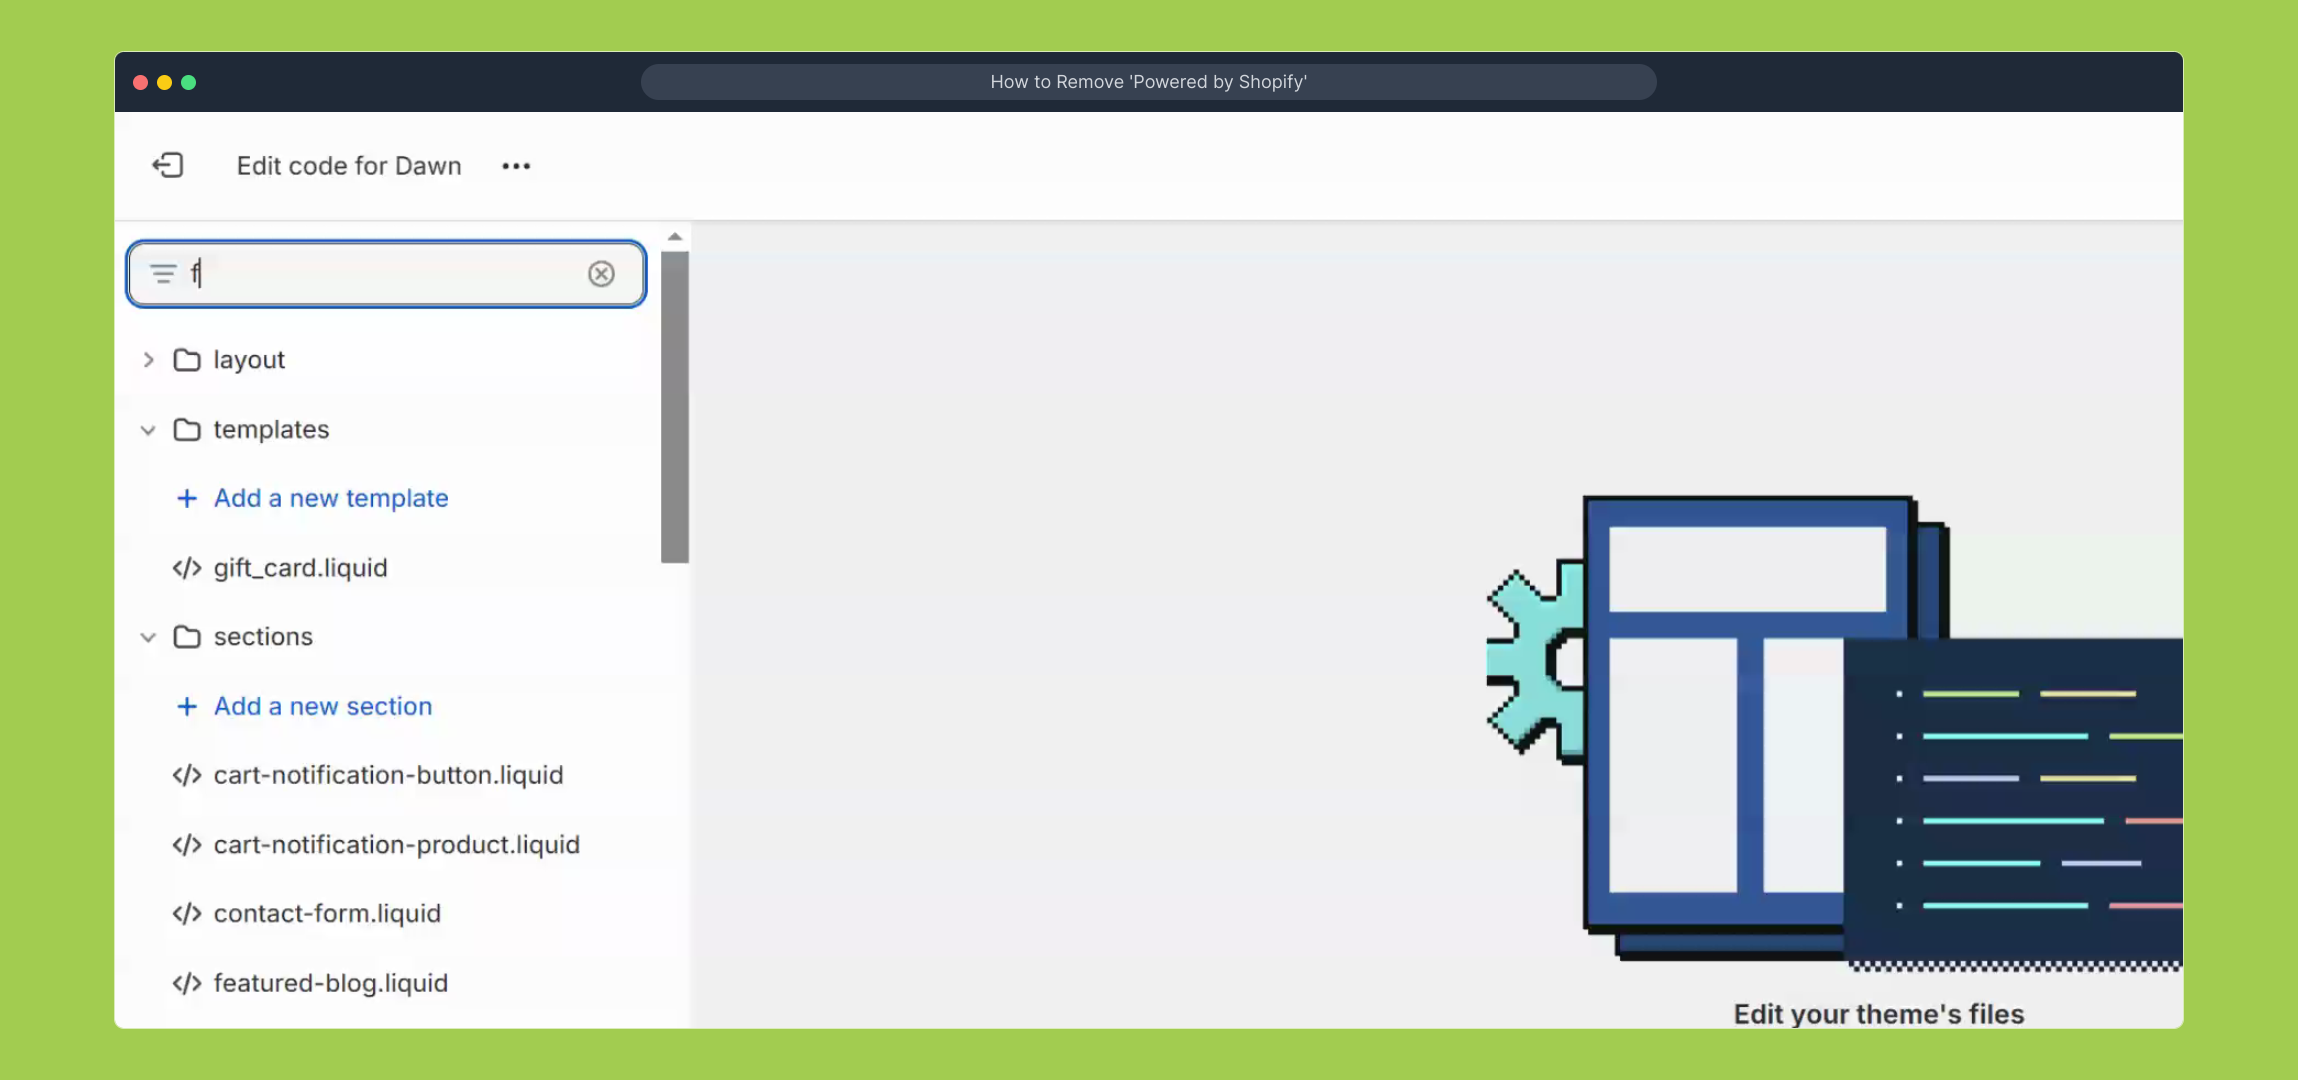2298x1080 pixels.
Task: Click the sidebar scrollbar thumb
Action: click(x=675, y=405)
